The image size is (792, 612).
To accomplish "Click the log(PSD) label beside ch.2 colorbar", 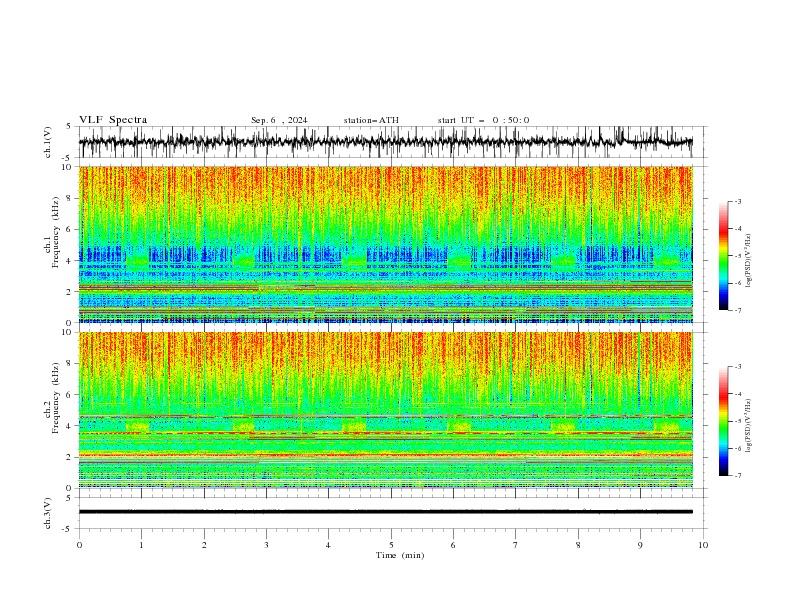I will (749, 426).
